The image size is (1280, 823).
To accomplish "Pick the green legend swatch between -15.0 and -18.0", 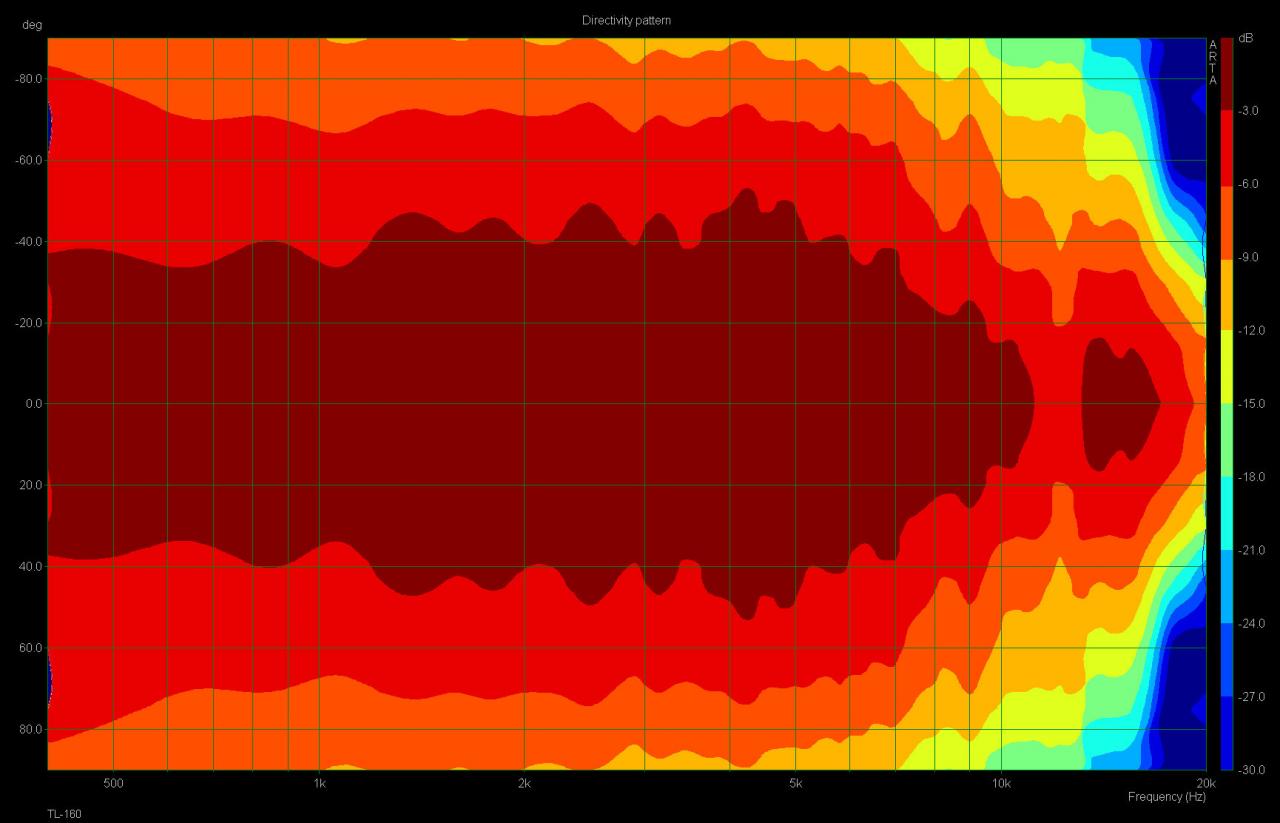I will (1227, 440).
